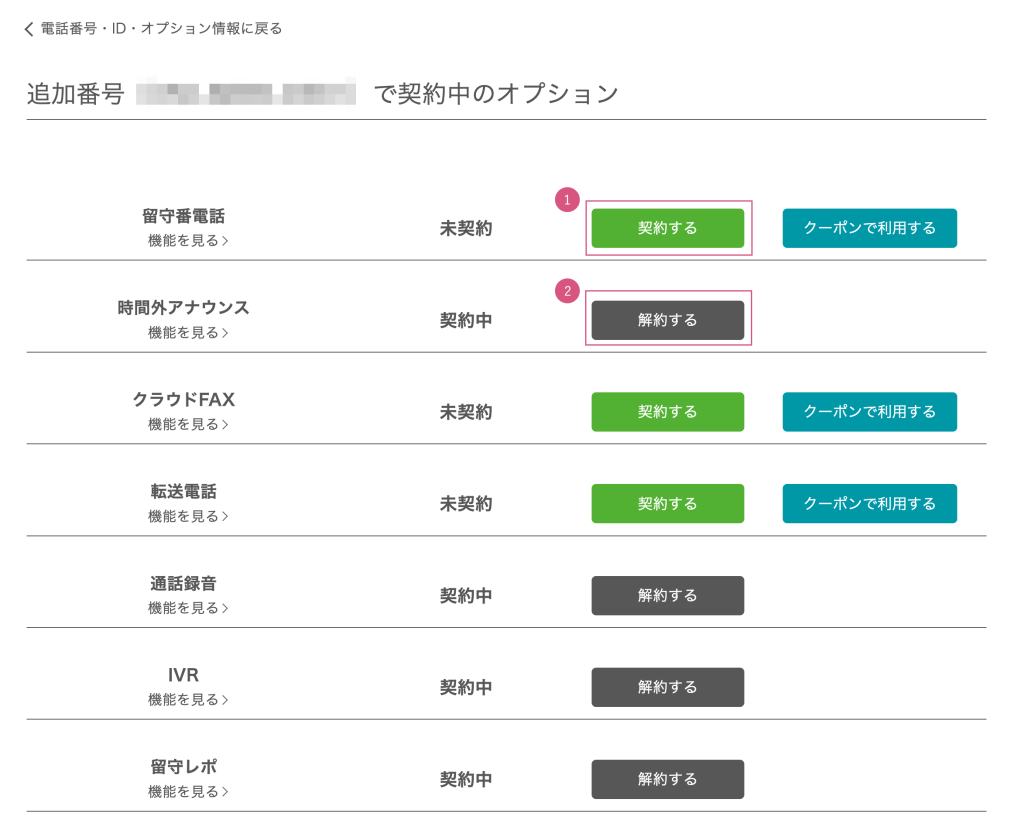Screen dimensions: 1024x837
Task: View features of 通話録音
Action: pyautogui.click(x=188, y=609)
